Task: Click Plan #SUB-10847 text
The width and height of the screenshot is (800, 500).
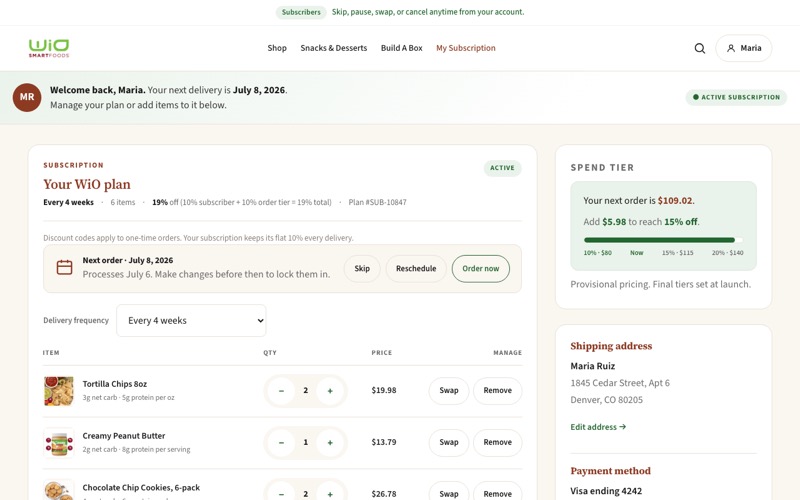Action: 378,202
